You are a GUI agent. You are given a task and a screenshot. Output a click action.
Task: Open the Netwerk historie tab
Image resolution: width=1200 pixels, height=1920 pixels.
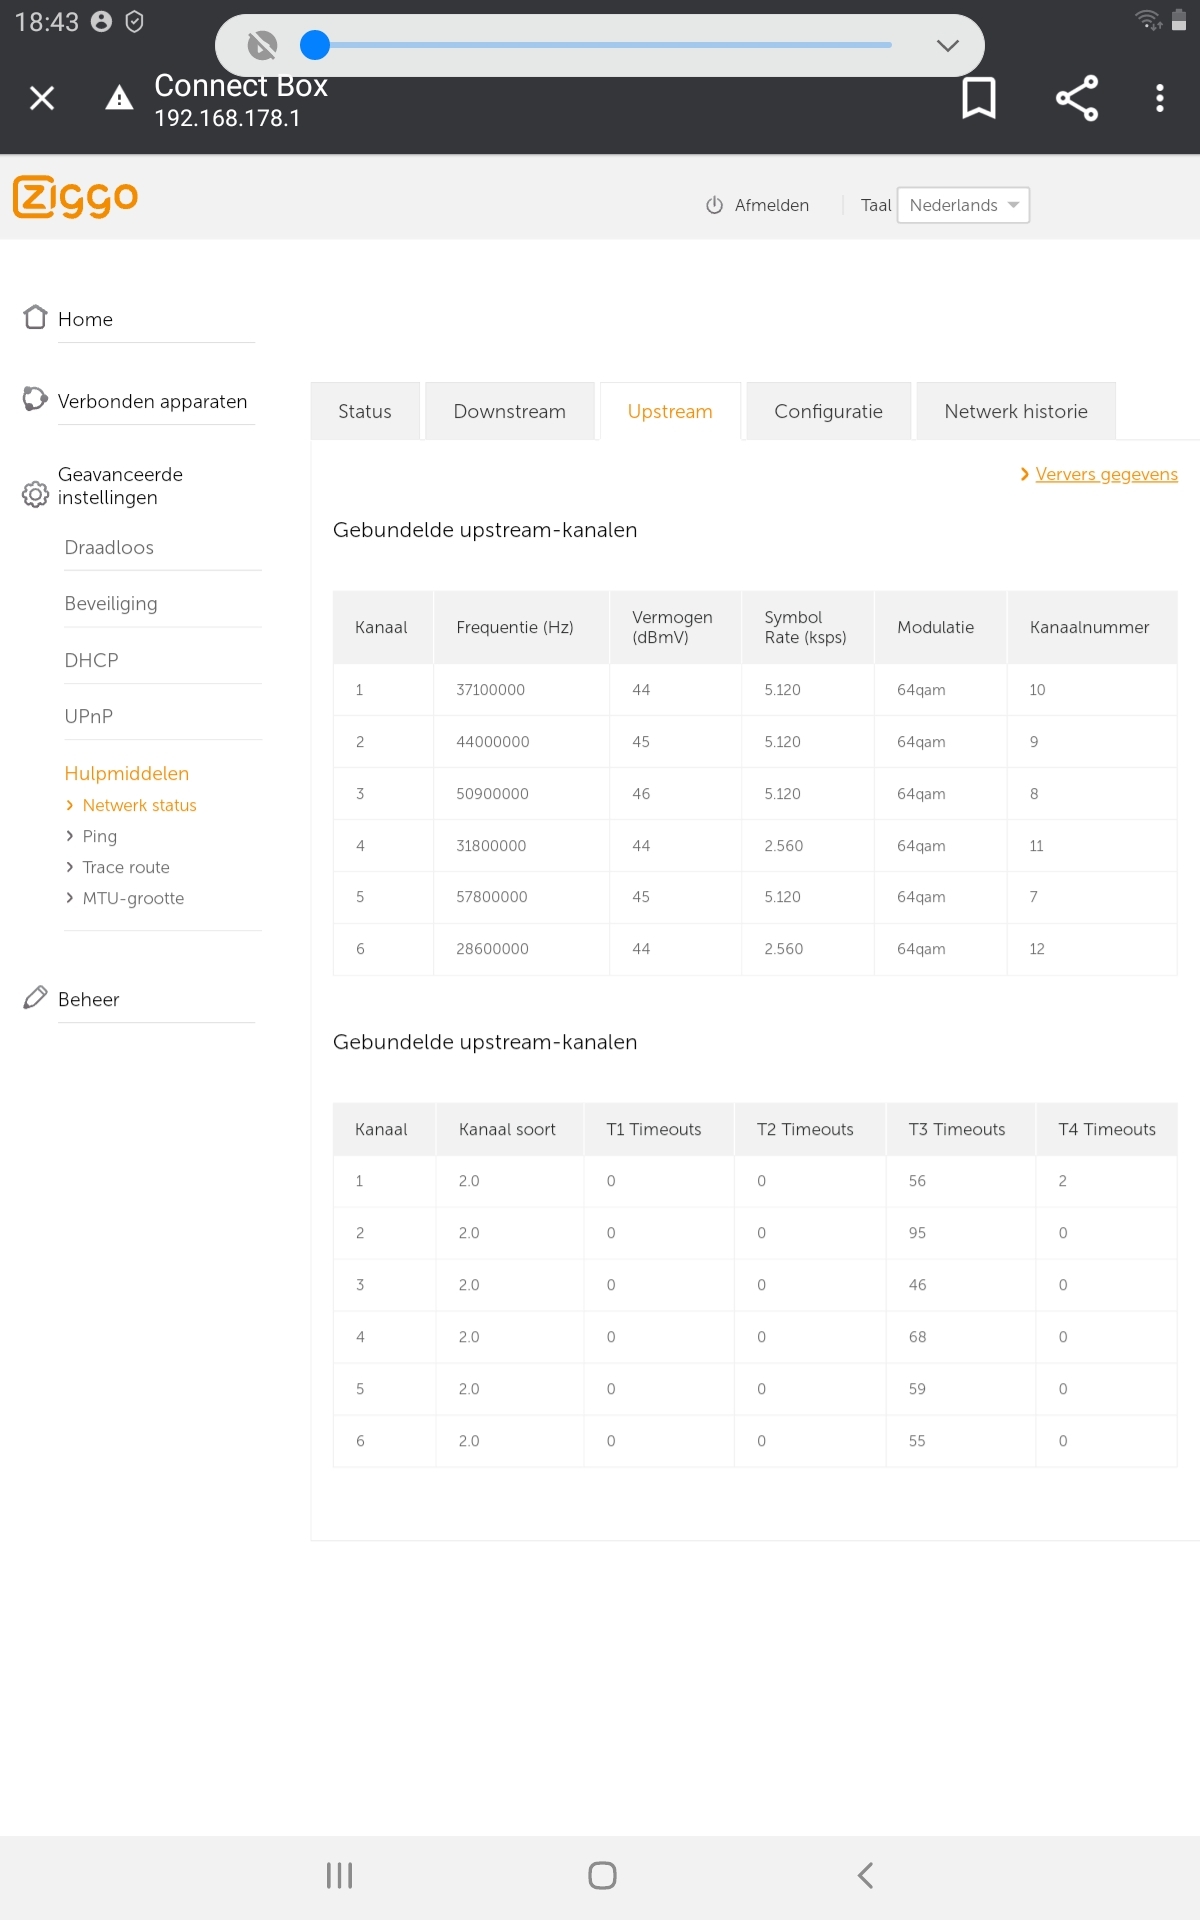coord(1015,412)
